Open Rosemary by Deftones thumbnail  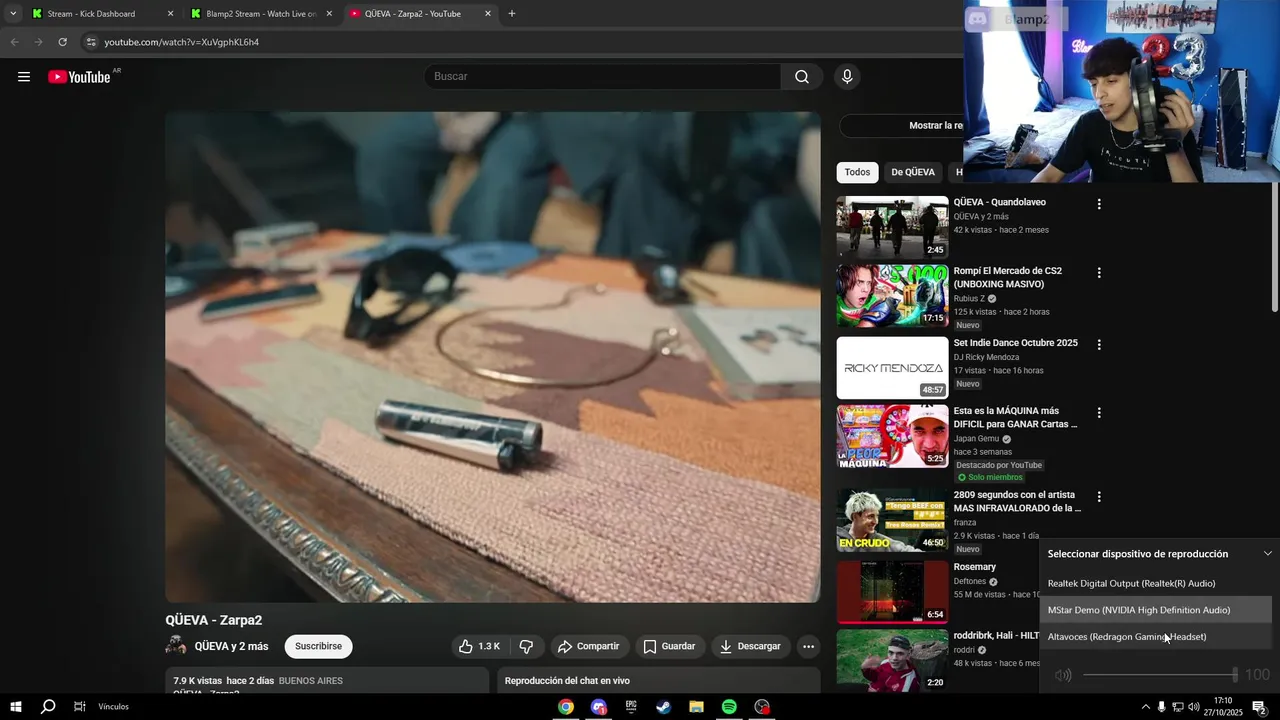(892, 592)
